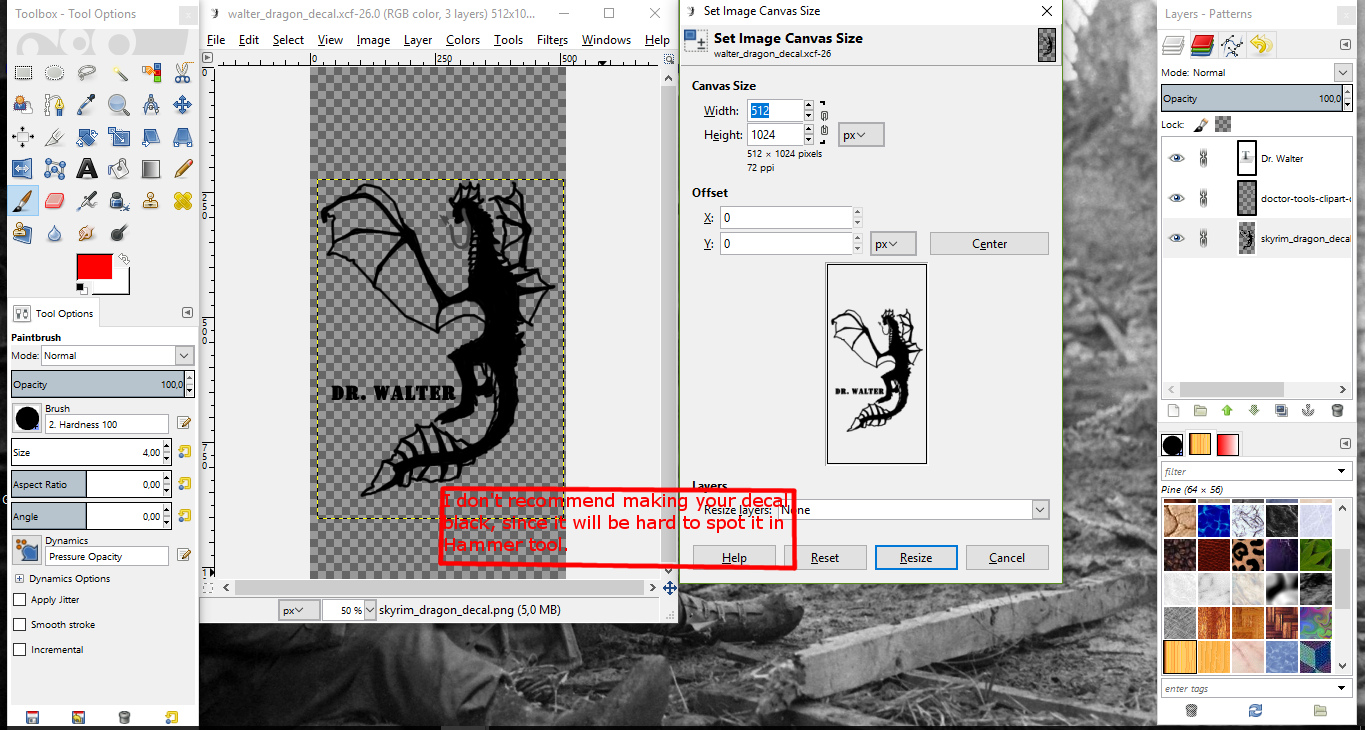Adjust the Paintbrush Opacity slider

coord(98,385)
